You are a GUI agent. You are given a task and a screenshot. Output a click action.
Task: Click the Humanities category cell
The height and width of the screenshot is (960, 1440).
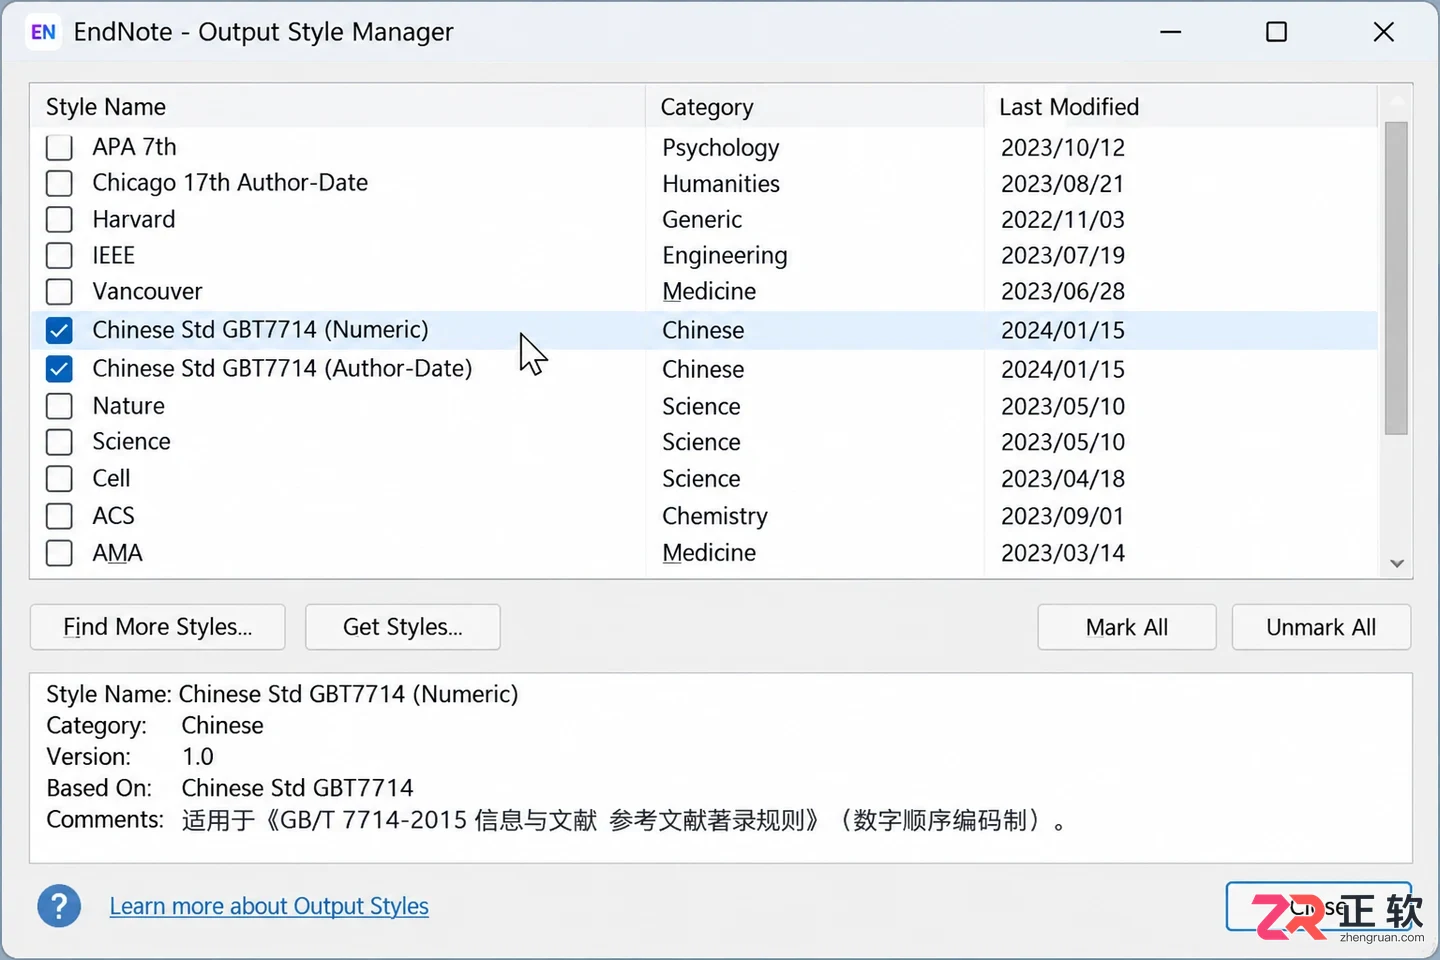[x=720, y=184]
